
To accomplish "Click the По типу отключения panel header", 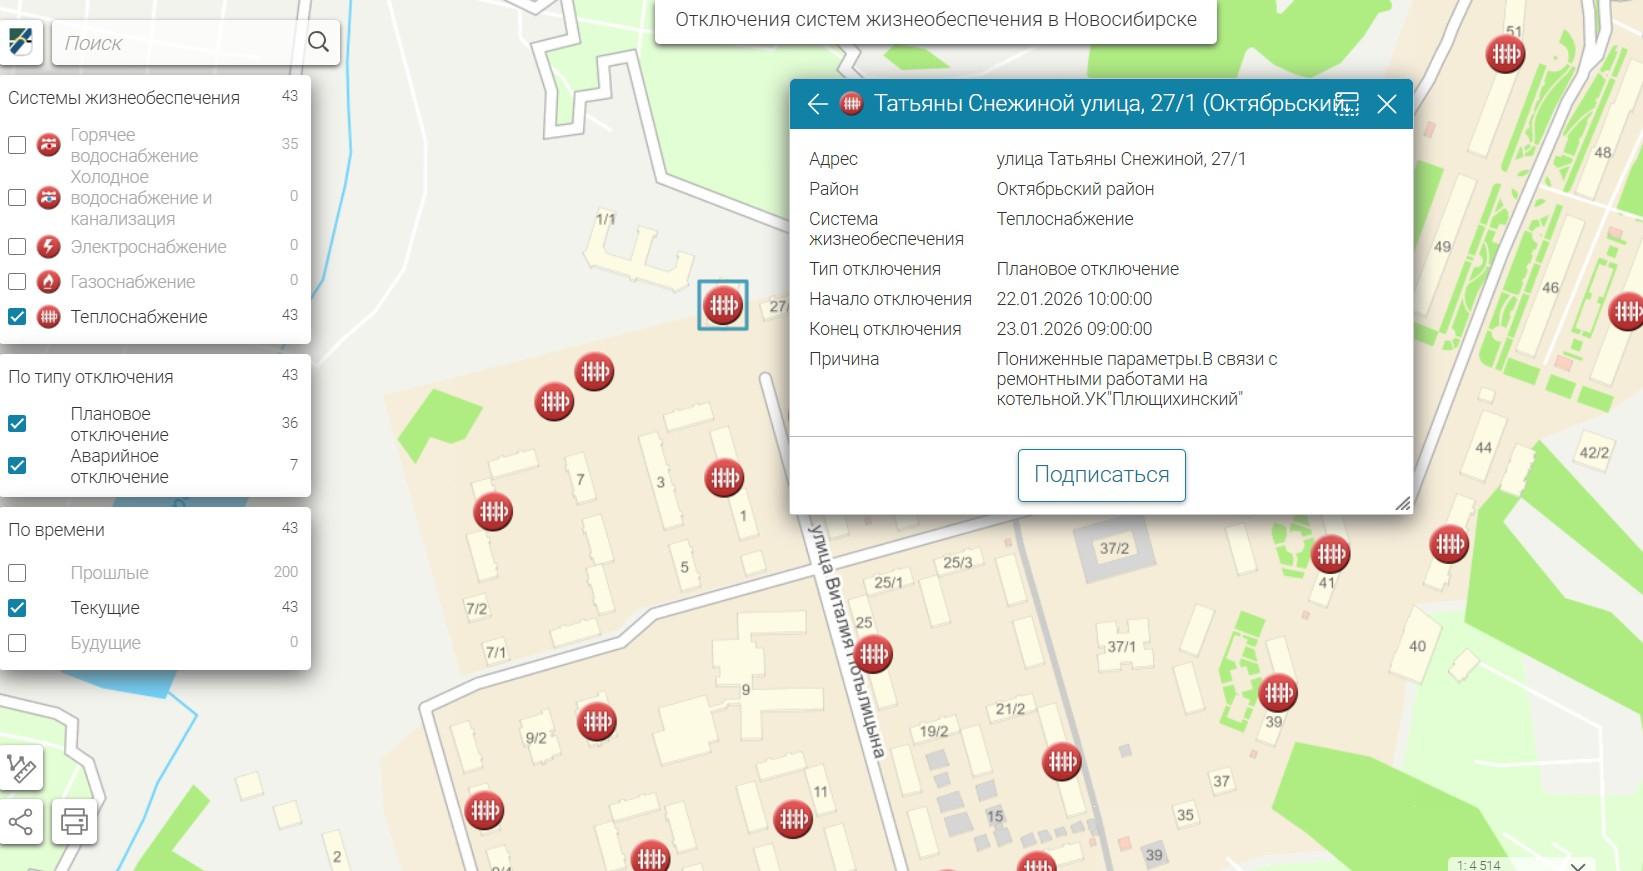I will tap(91, 377).
